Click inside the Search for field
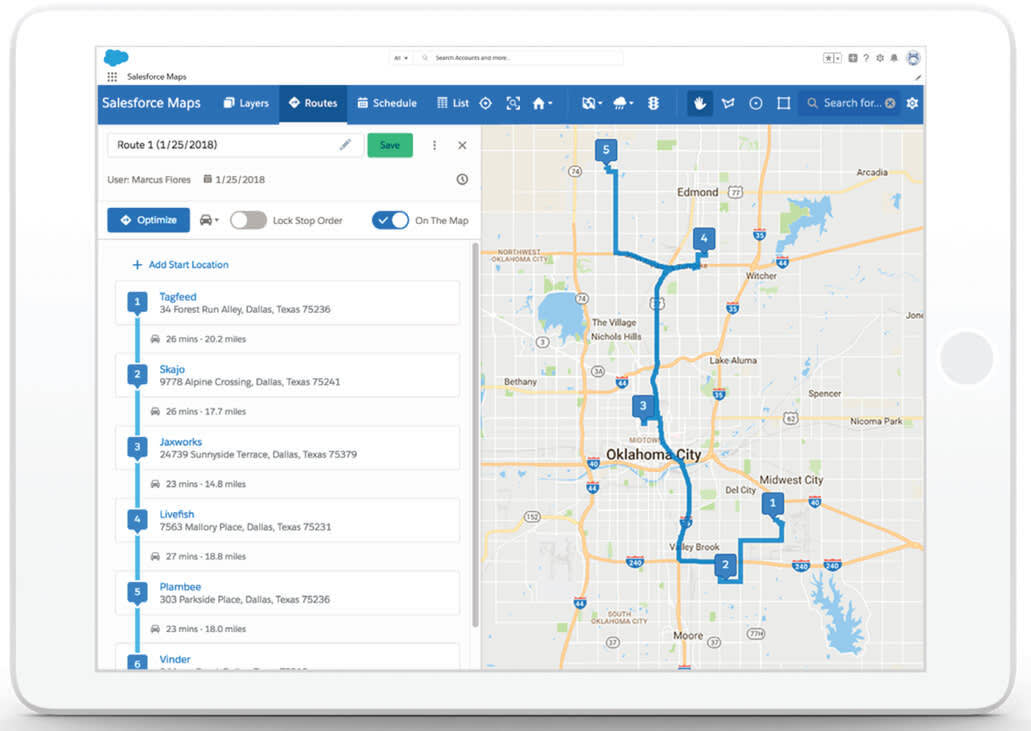 tap(855, 103)
